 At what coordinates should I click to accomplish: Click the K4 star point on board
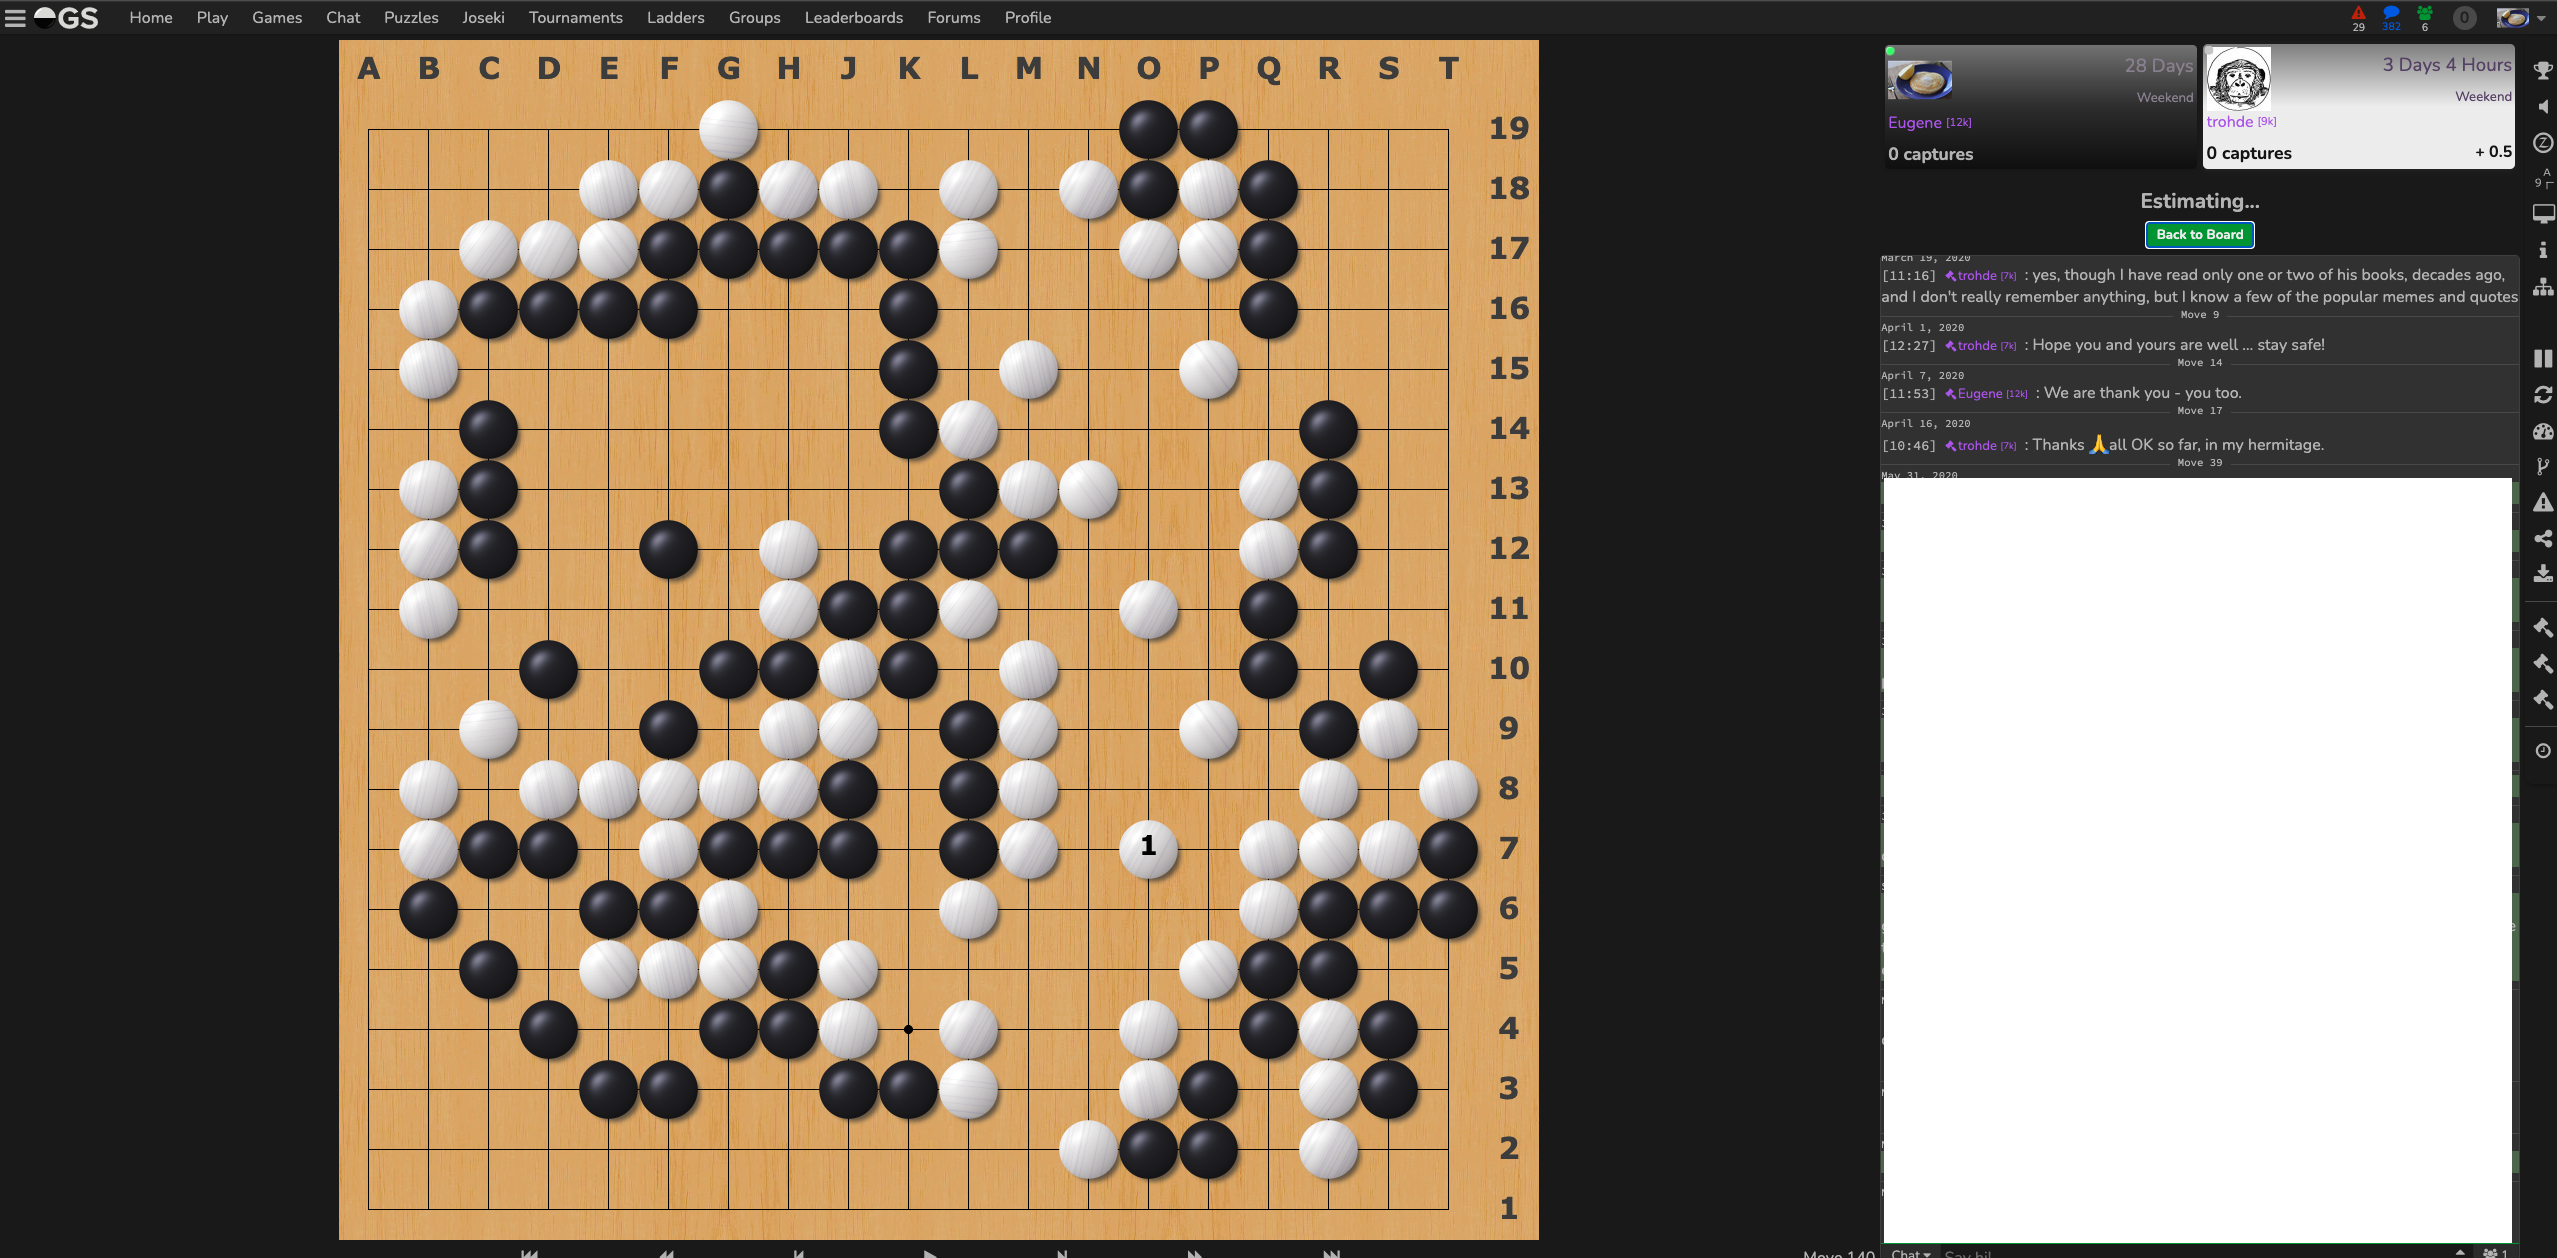[x=908, y=1029]
